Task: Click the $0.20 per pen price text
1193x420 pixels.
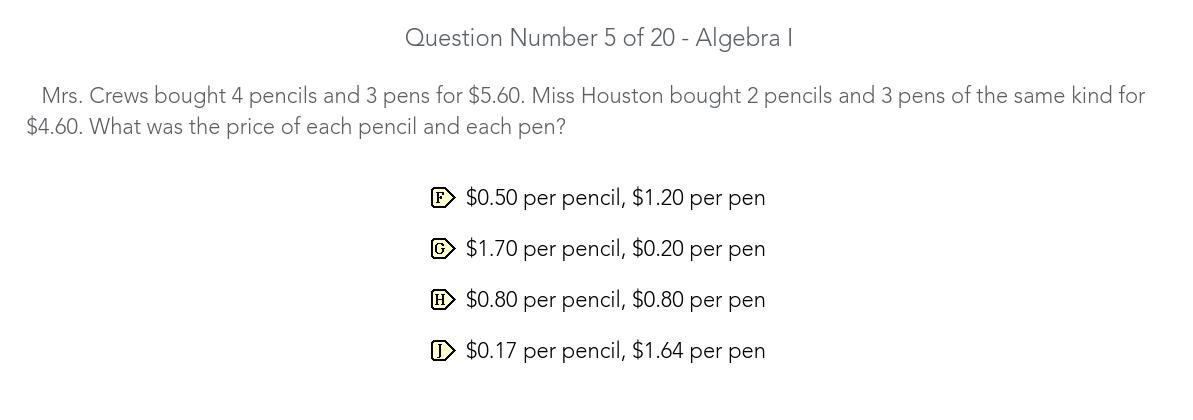Action: [x=698, y=249]
